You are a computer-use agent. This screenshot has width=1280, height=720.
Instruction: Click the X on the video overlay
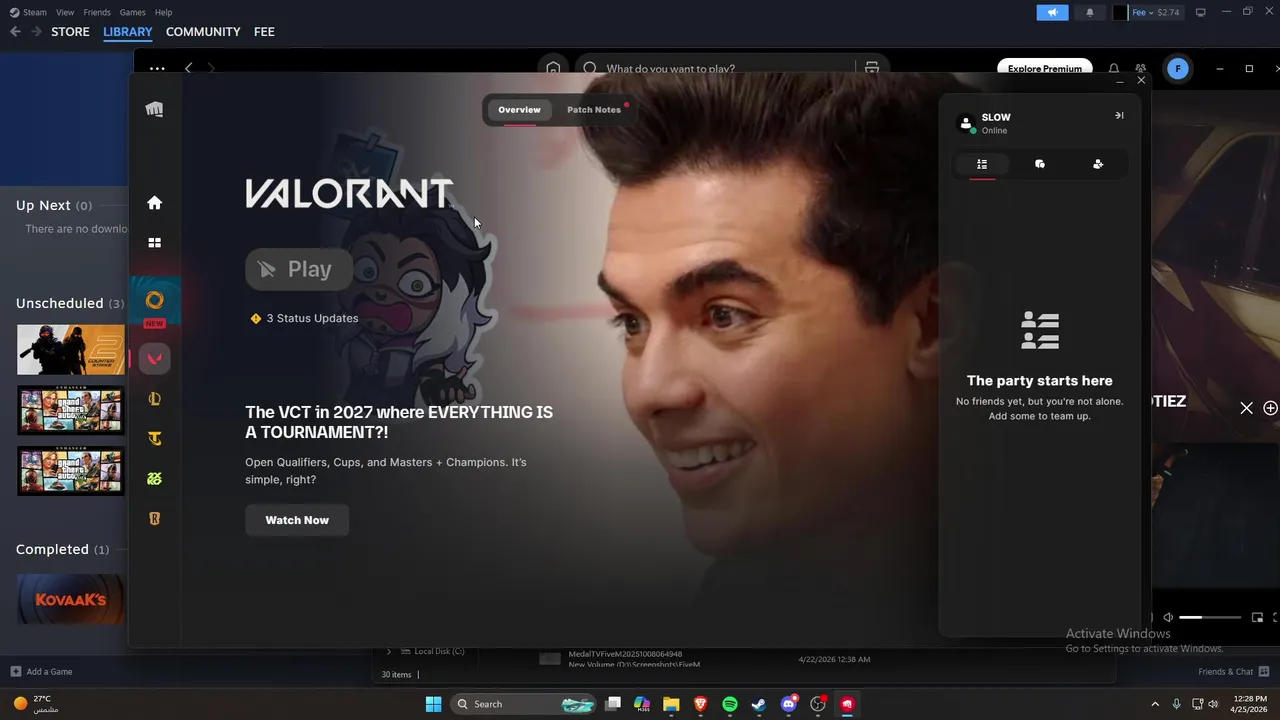(x=1246, y=408)
